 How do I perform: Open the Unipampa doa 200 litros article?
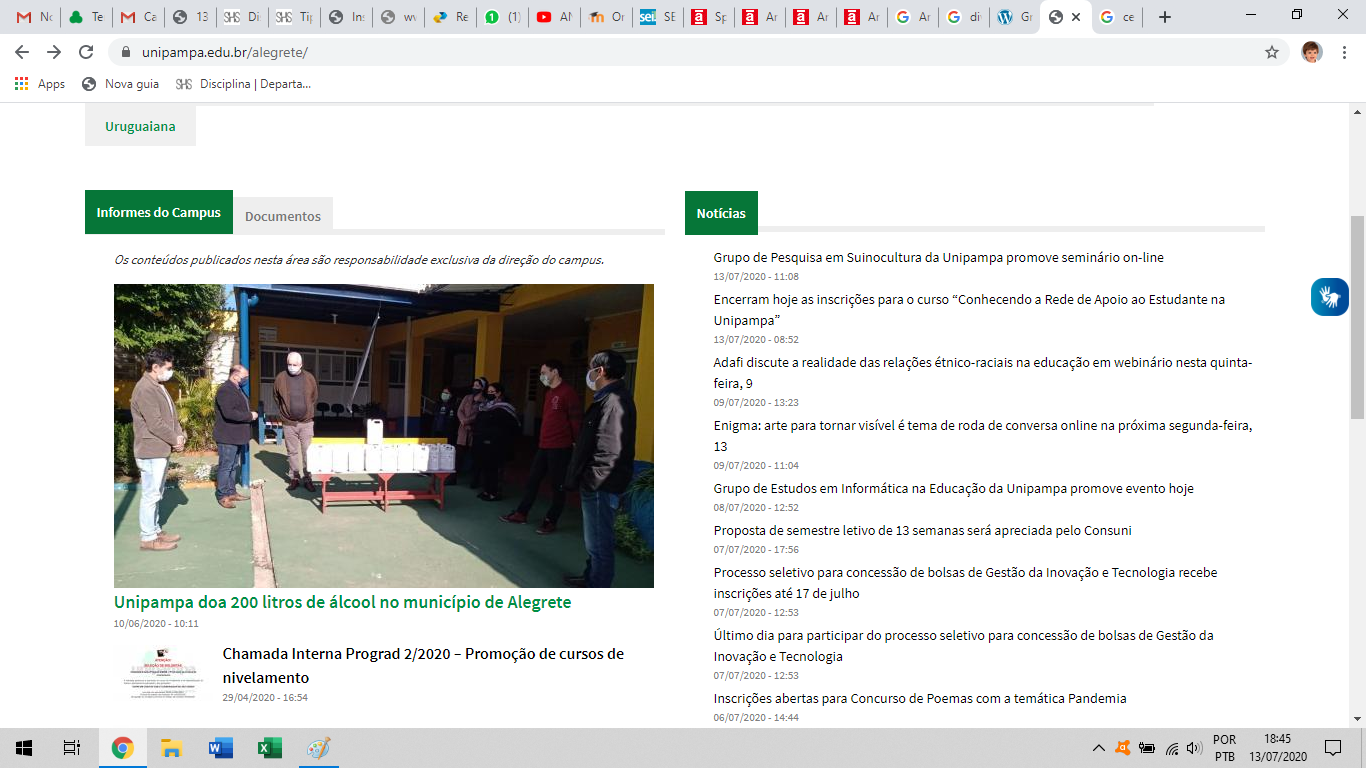[342, 602]
